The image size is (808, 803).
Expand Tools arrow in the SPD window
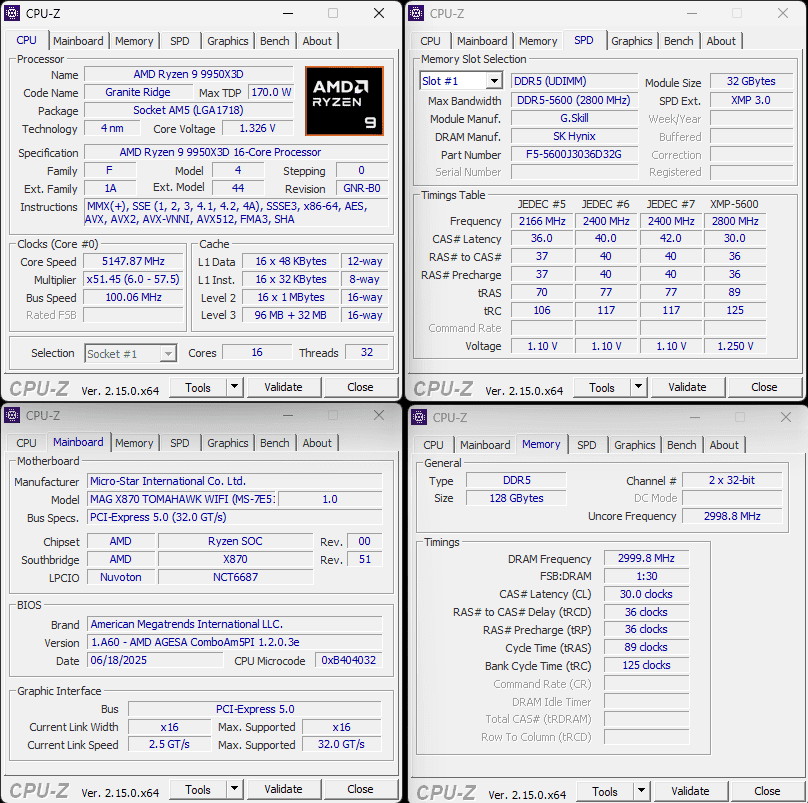(638, 387)
